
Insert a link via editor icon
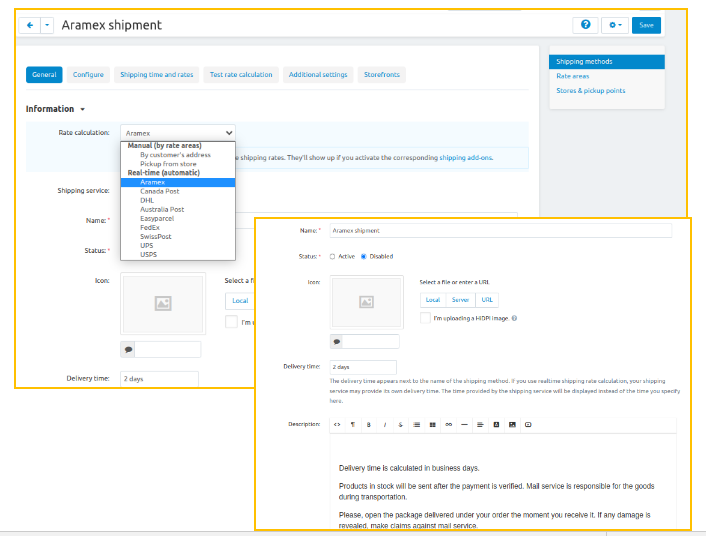point(448,425)
